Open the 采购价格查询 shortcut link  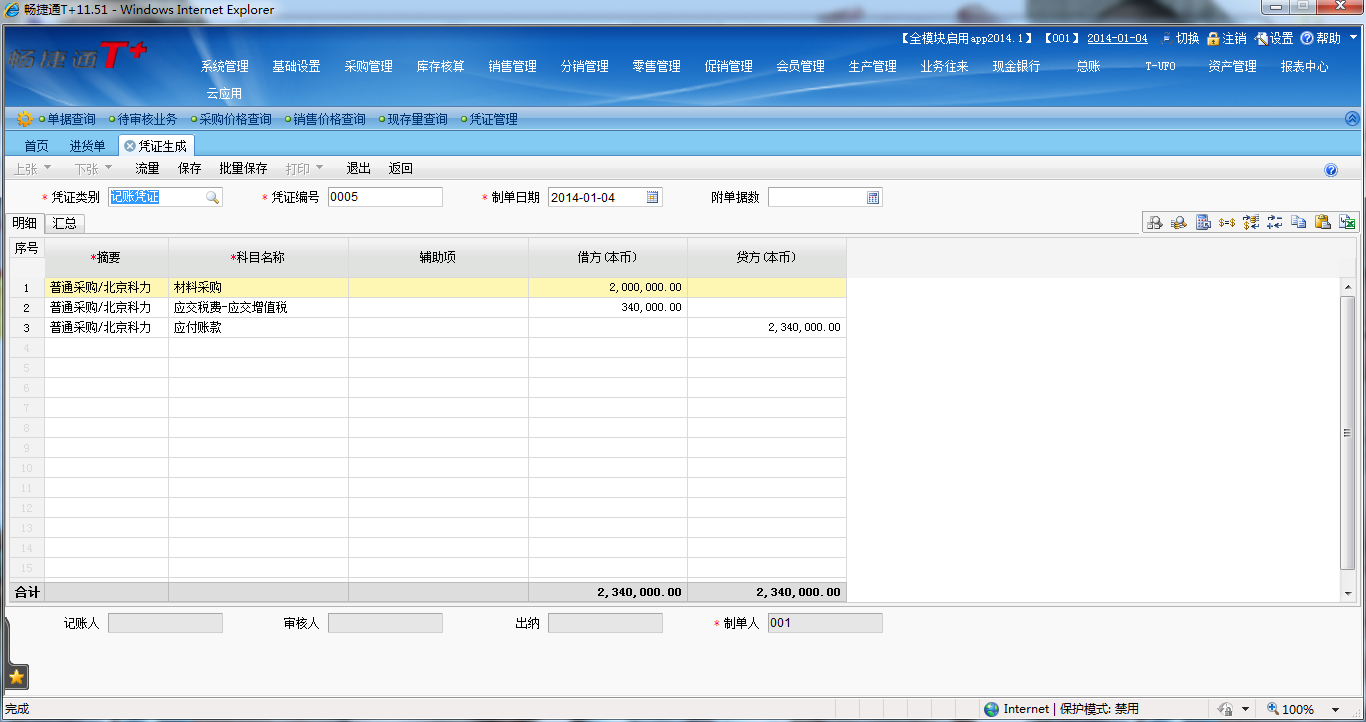[236, 119]
